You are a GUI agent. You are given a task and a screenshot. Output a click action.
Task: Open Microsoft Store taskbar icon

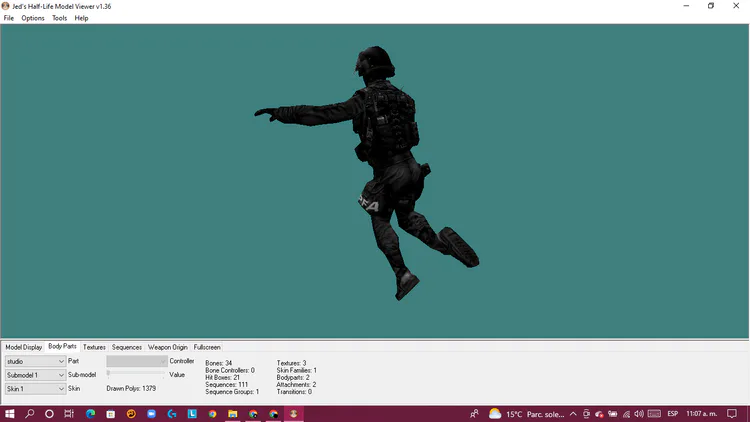110,414
